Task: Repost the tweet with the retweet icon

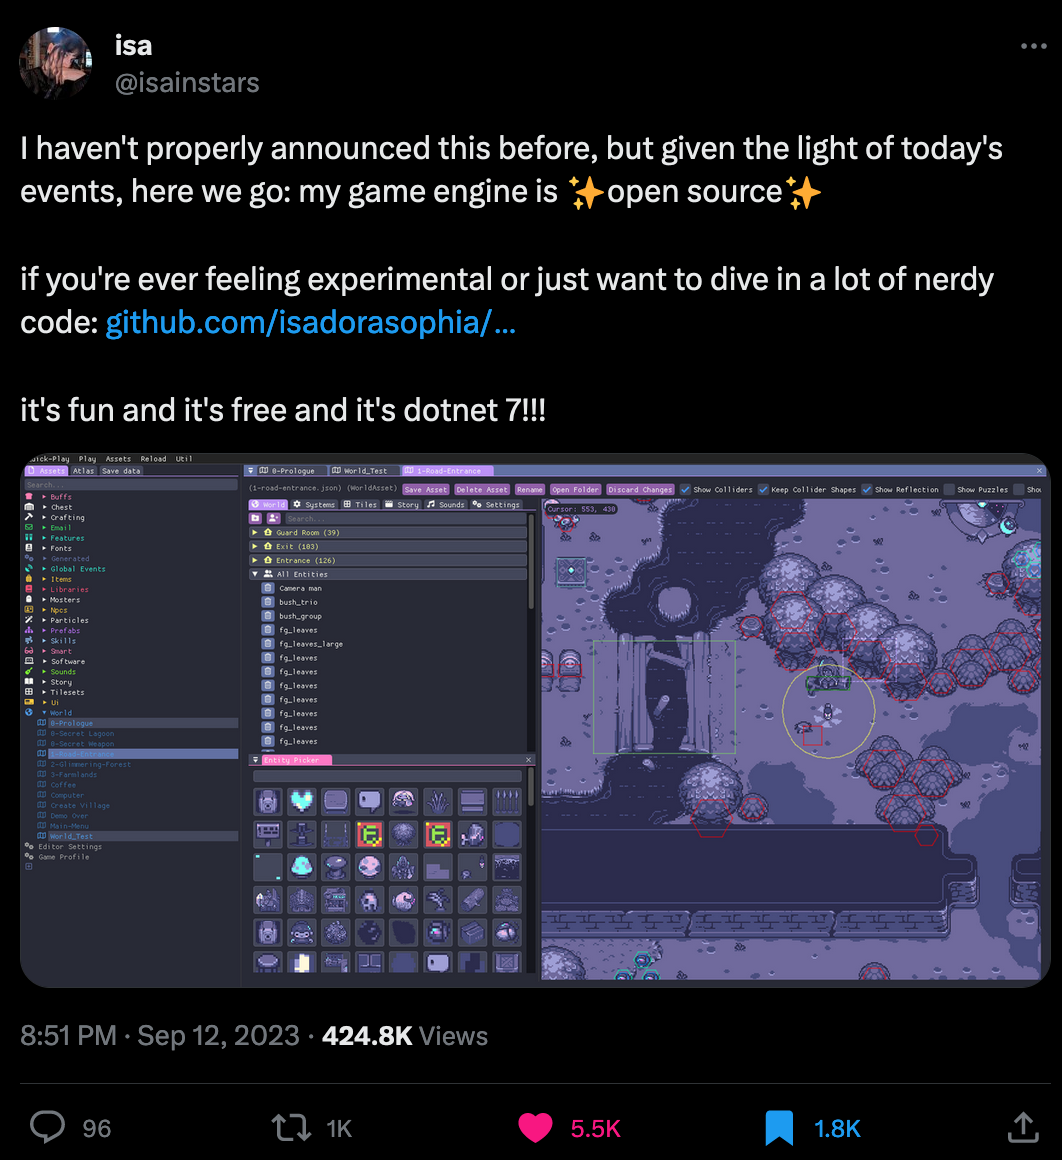Action: coord(291,1127)
